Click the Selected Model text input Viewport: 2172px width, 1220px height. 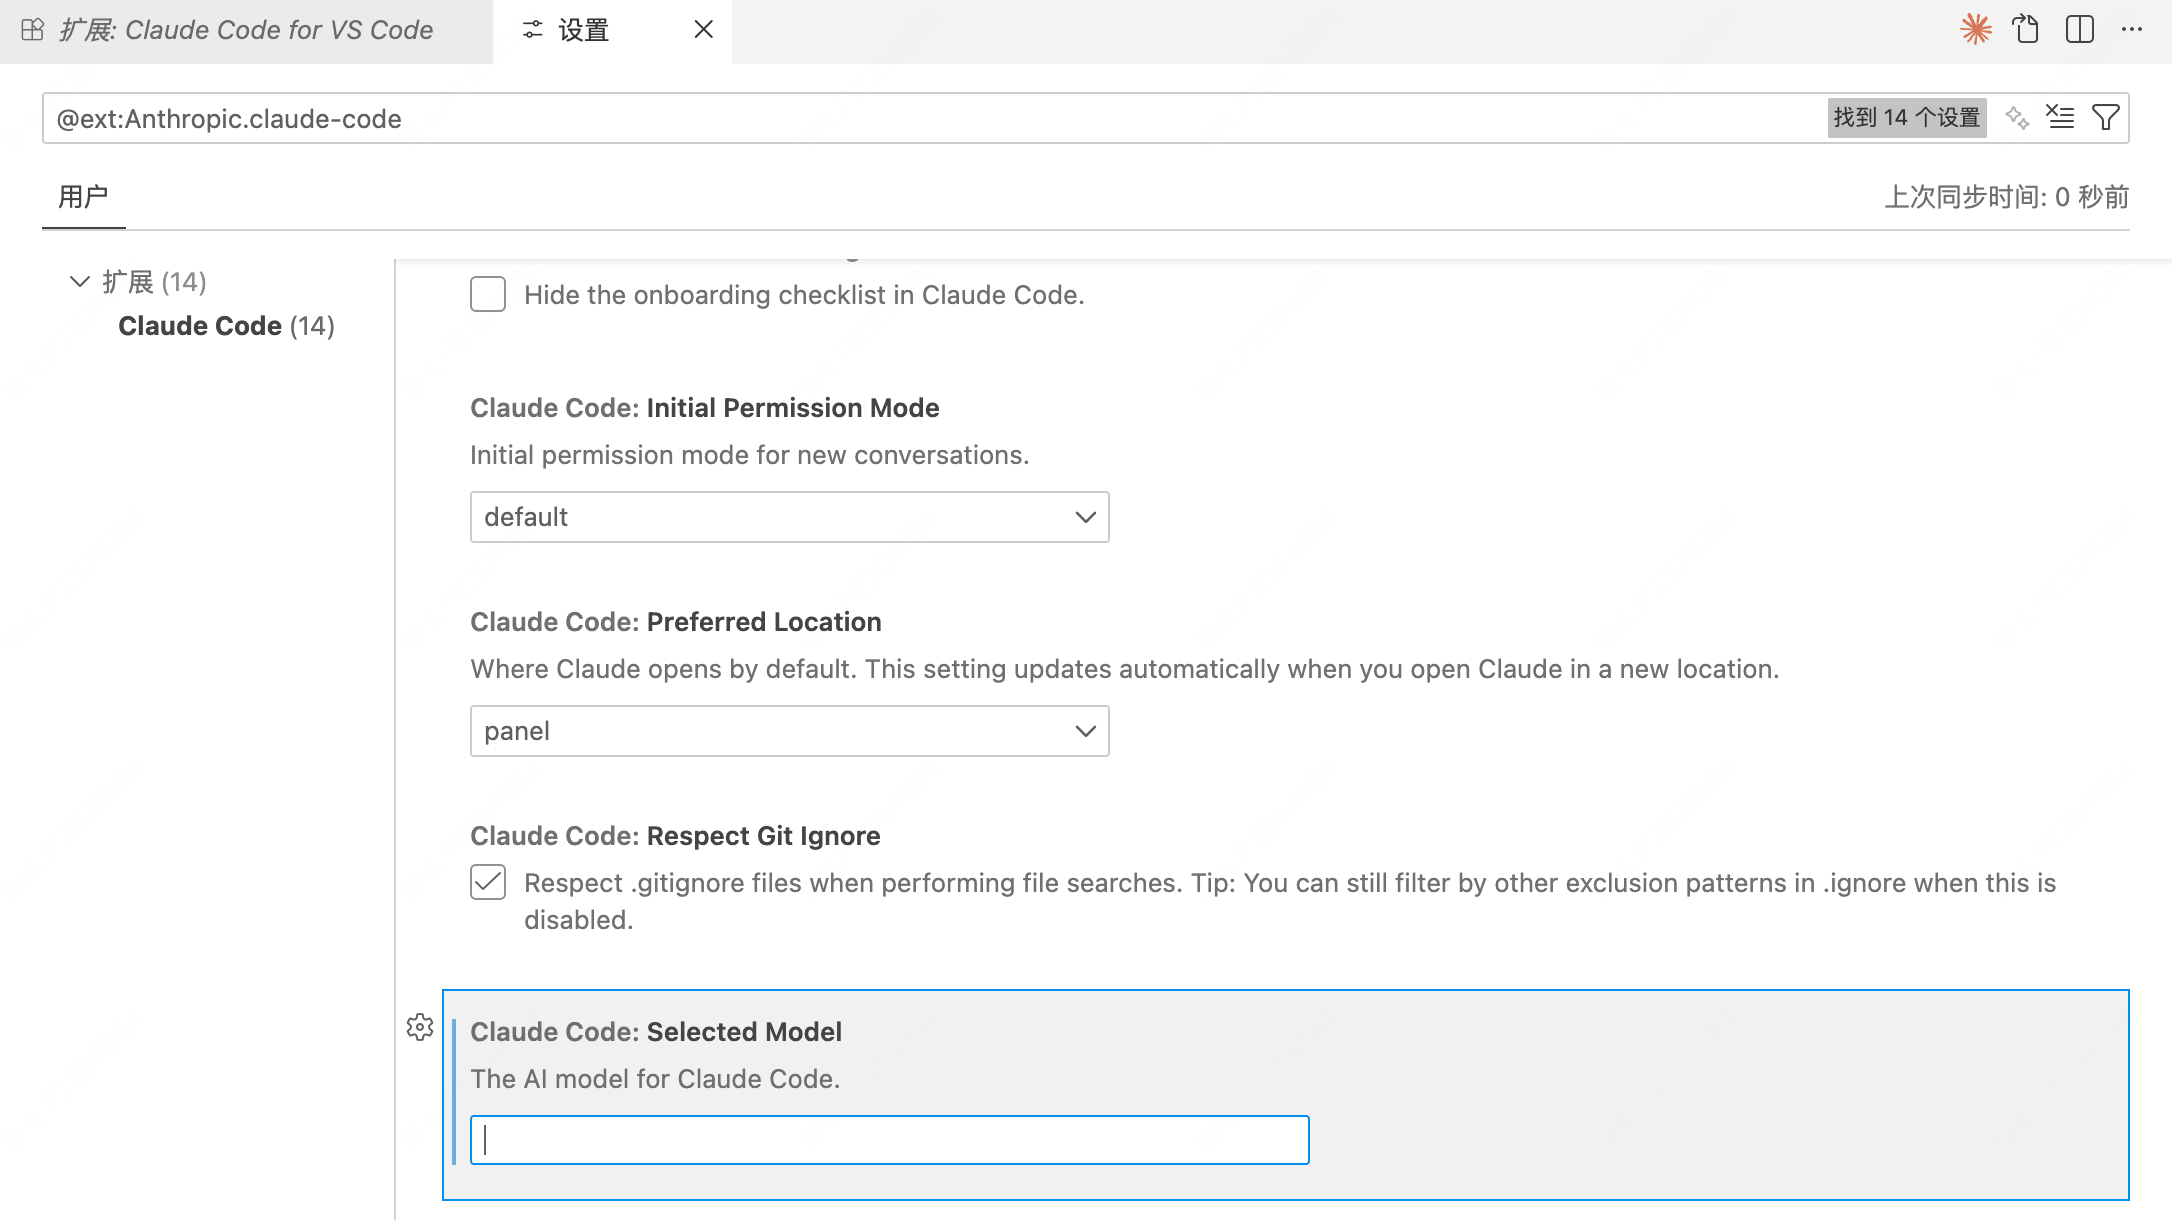click(889, 1140)
